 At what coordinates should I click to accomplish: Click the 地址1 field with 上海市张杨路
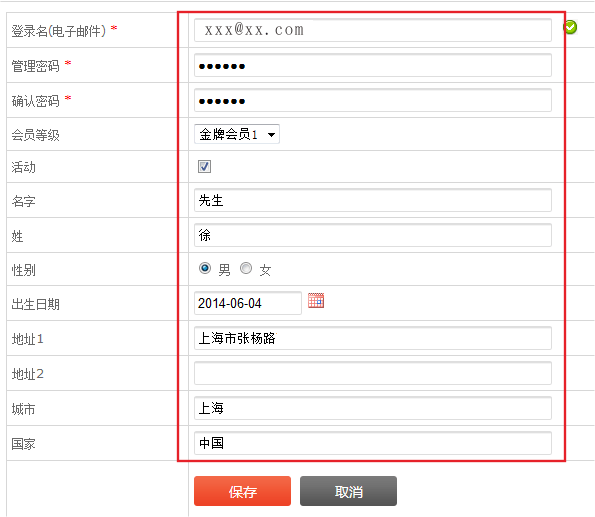click(373, 338)
